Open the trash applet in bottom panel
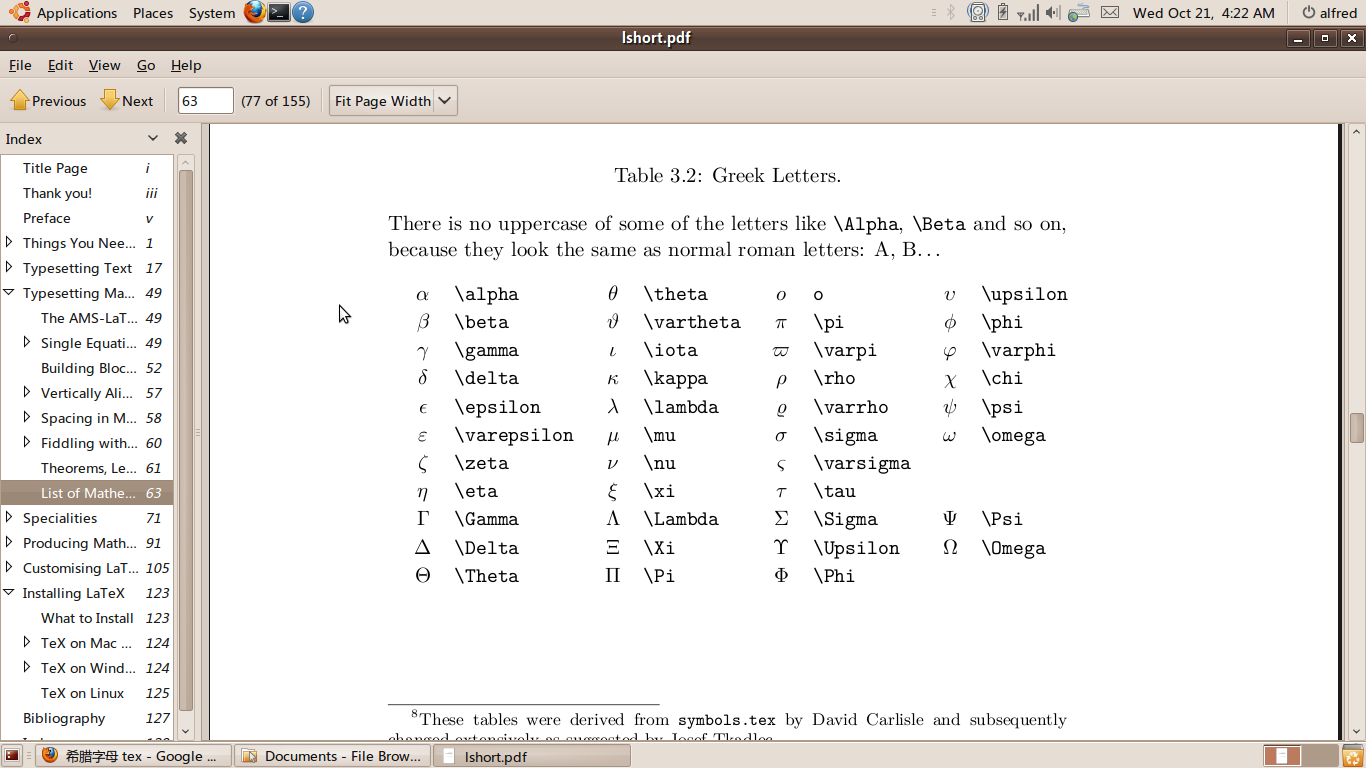The height and width of the screenshot is (768, 1366). coord(1352,756)
